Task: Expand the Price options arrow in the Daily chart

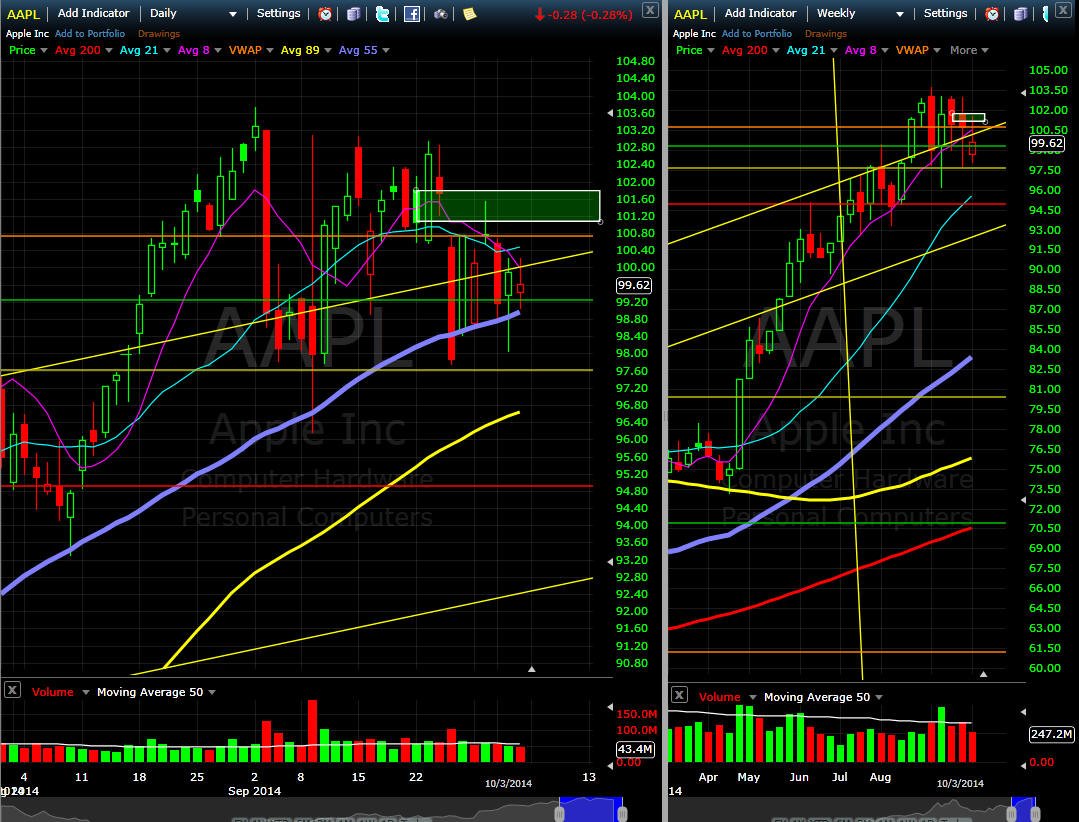Action: tap(44, 50)
